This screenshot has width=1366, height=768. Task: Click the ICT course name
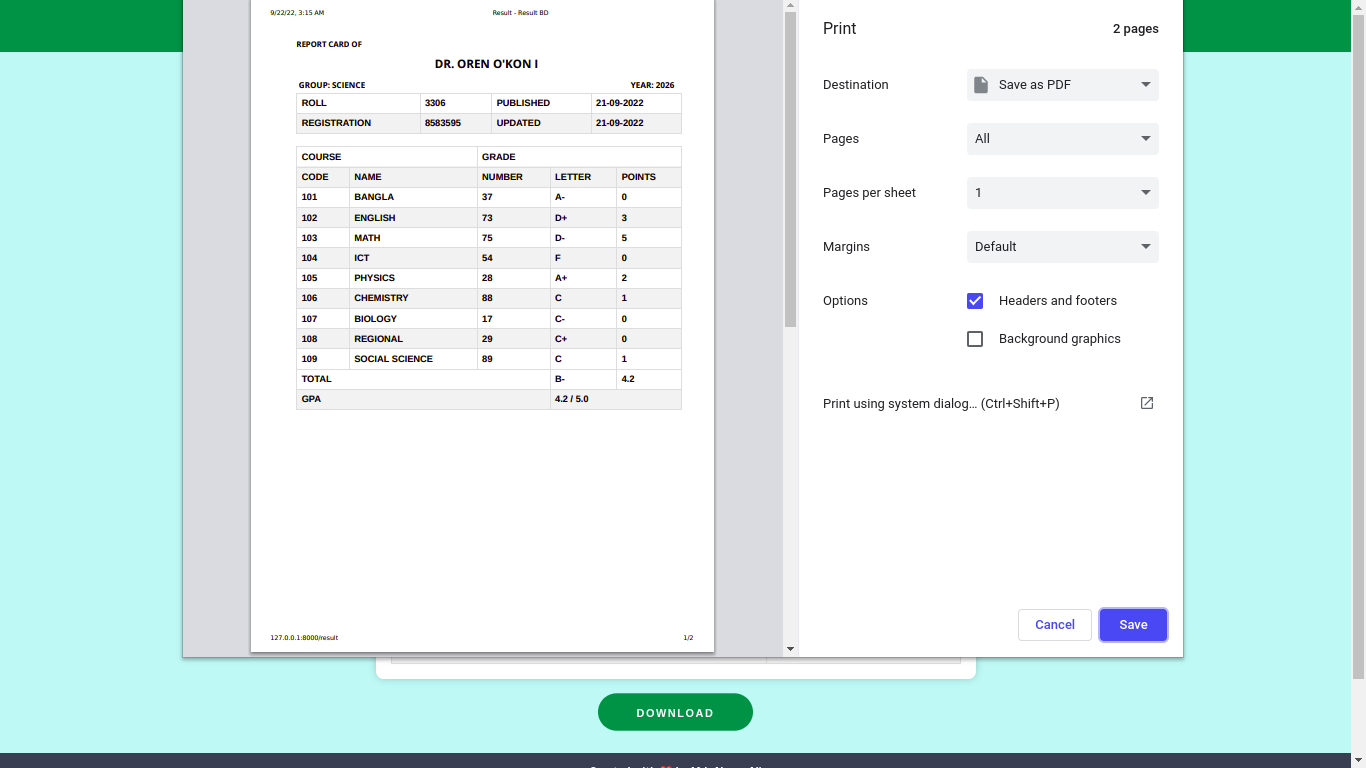pyautogui.click(x=361, y=258)
